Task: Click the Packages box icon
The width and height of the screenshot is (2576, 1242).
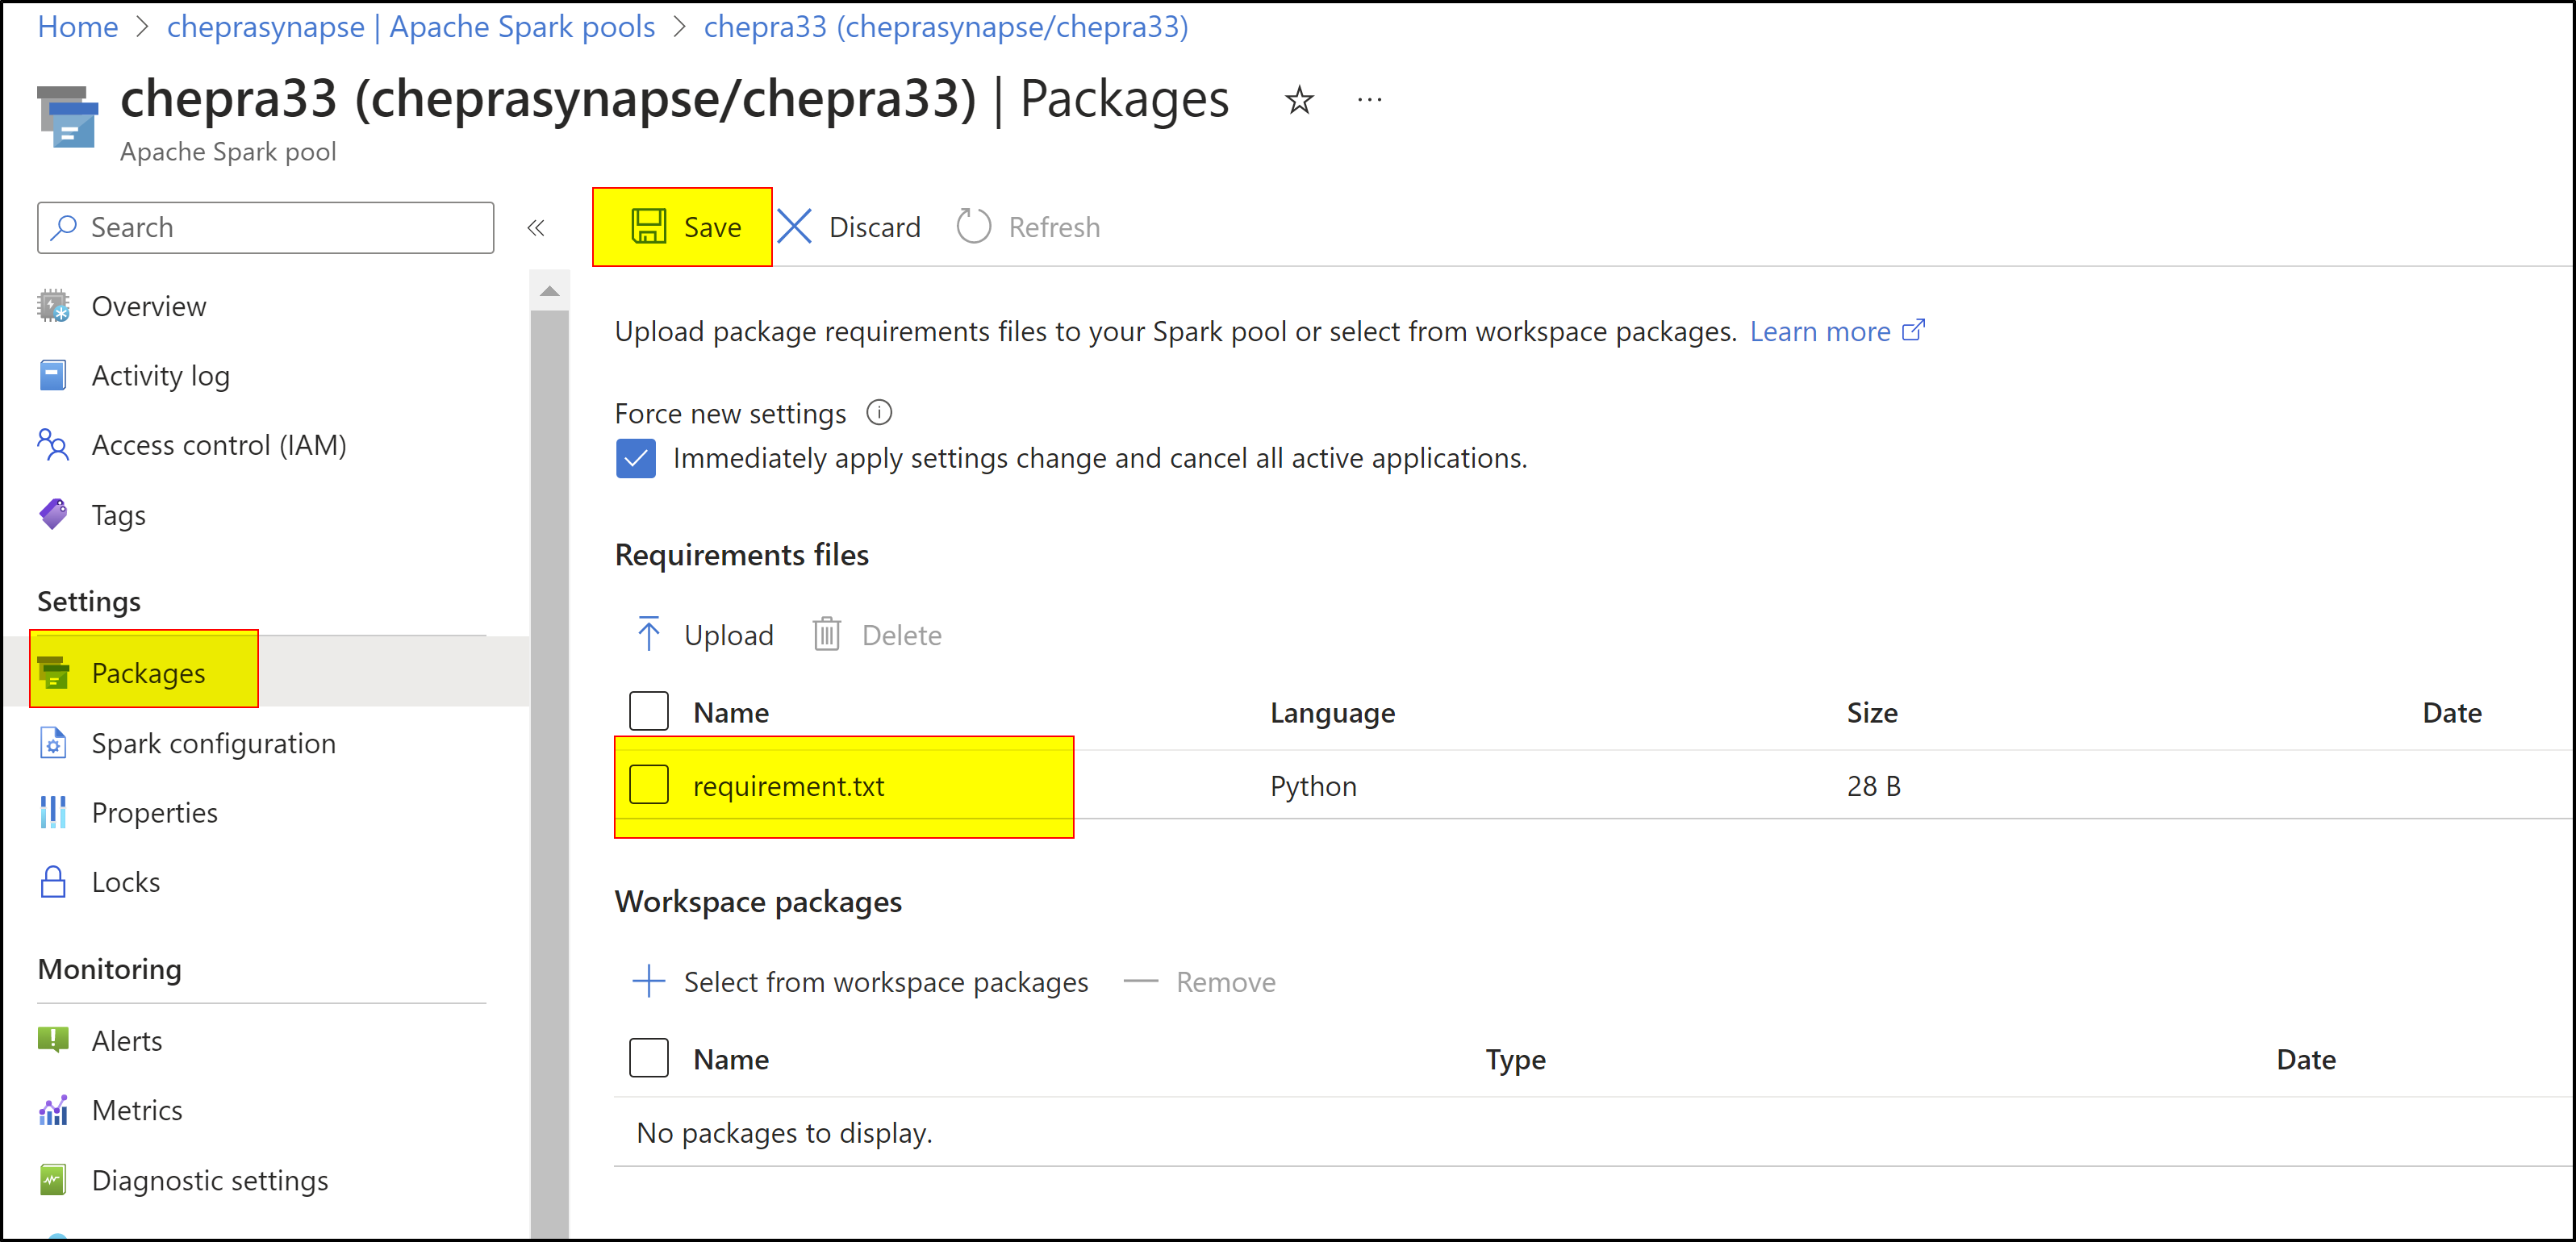Action: coord(53,672)
